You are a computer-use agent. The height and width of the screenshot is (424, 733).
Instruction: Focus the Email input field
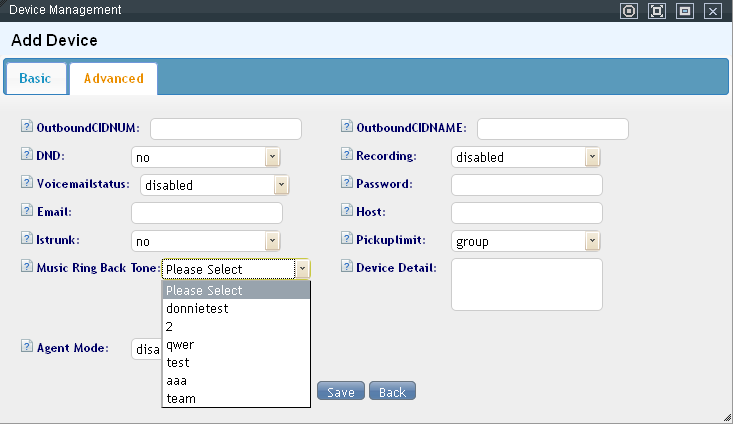tap(207, 213)
